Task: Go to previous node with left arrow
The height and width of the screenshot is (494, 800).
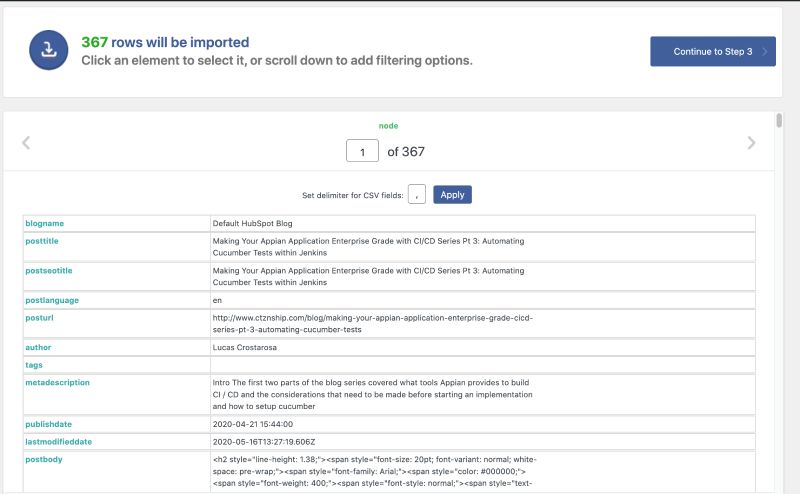Action: click(26, 143)
